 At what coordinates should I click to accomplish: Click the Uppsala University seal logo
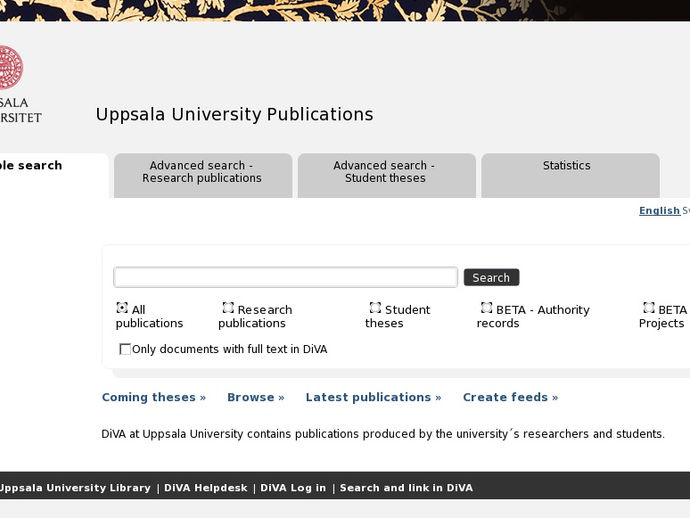pos(11,67)
